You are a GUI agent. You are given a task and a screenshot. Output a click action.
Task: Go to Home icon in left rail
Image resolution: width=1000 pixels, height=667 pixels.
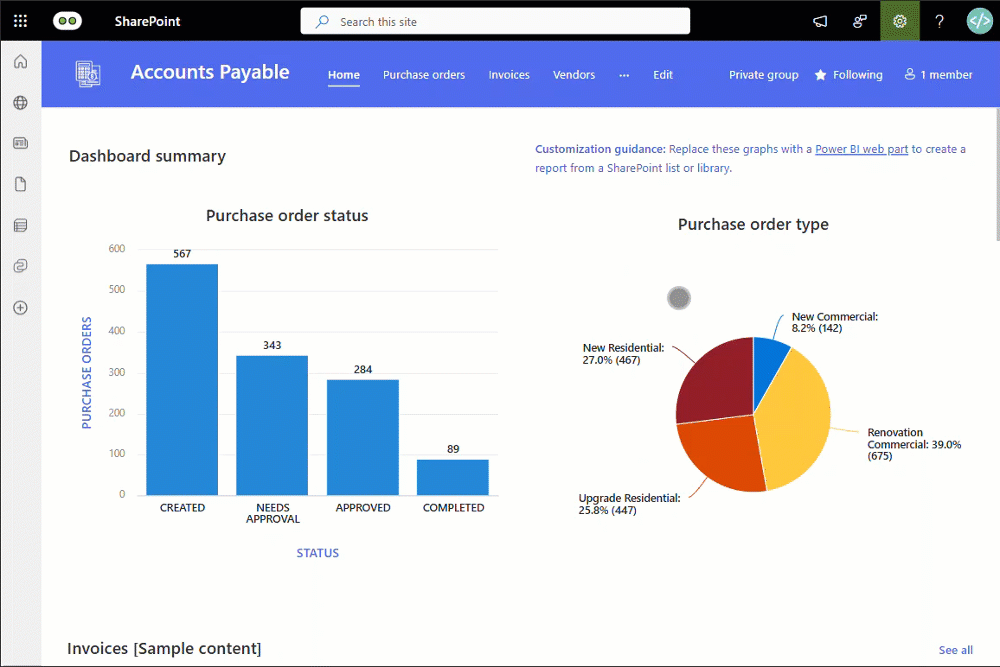point(20,61)
